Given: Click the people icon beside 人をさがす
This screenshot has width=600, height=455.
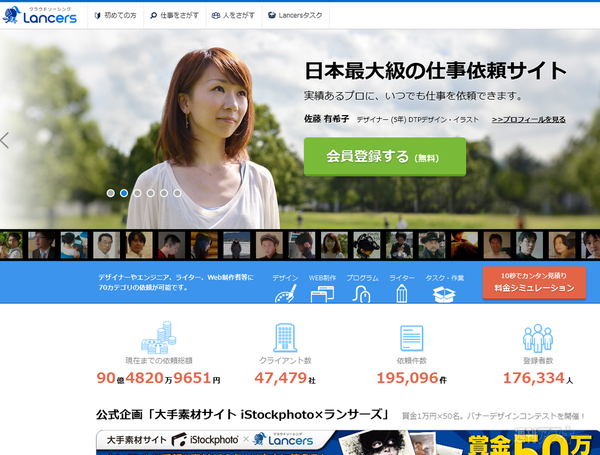Looking at the screenshot, I should 216,15.
